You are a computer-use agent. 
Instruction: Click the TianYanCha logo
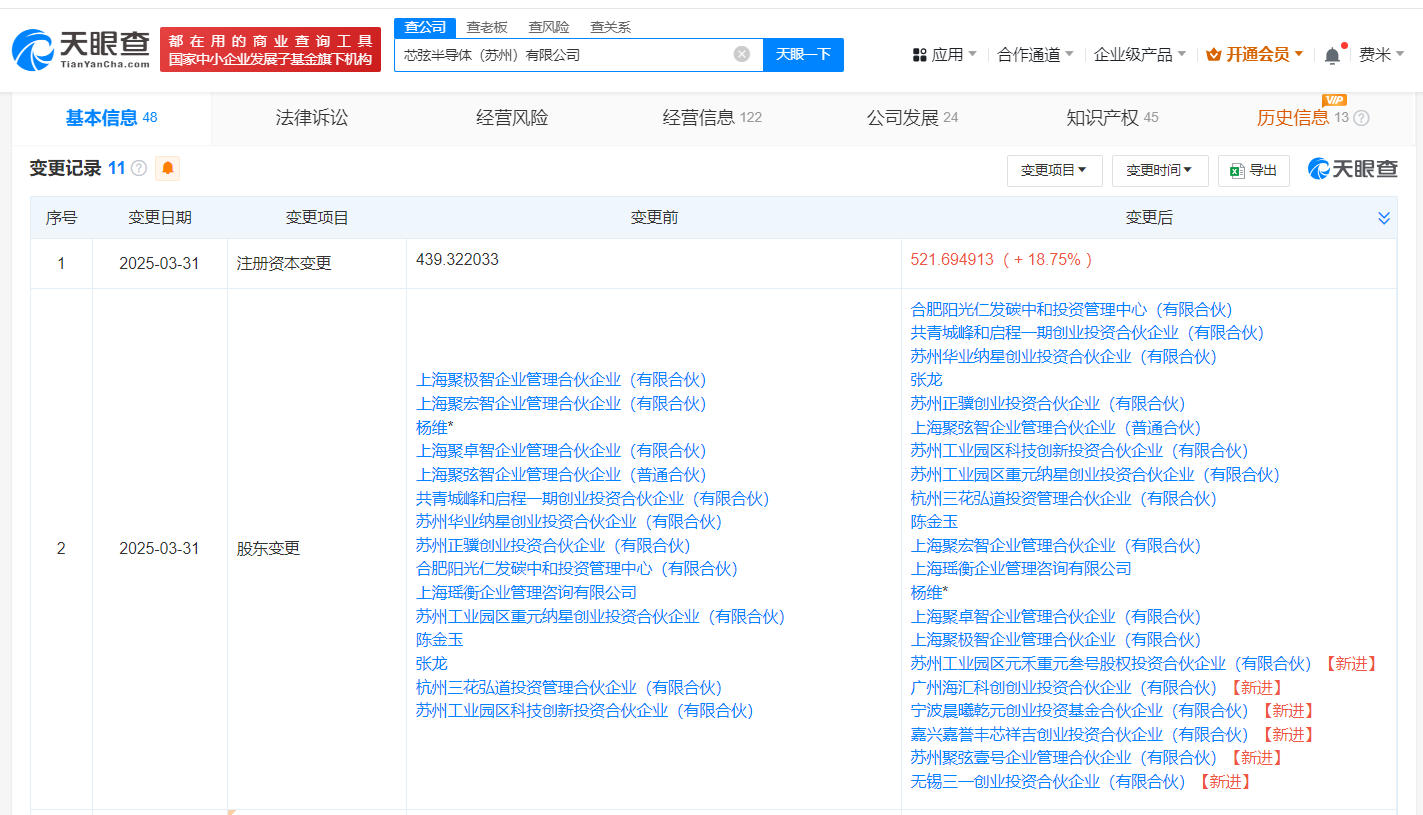click(x=80, y=49)
